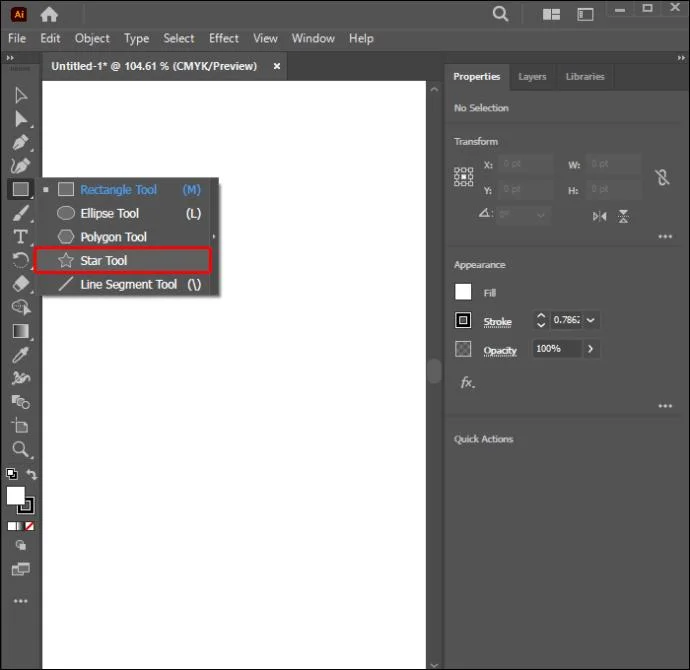Click the Appearance Fill swatch

(x=463, y=292)
